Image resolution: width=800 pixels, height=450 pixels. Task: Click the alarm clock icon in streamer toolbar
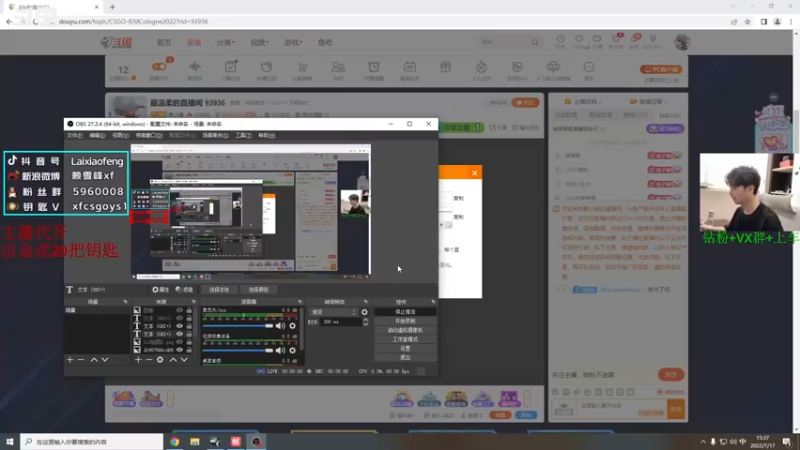[x=373, y=67]
